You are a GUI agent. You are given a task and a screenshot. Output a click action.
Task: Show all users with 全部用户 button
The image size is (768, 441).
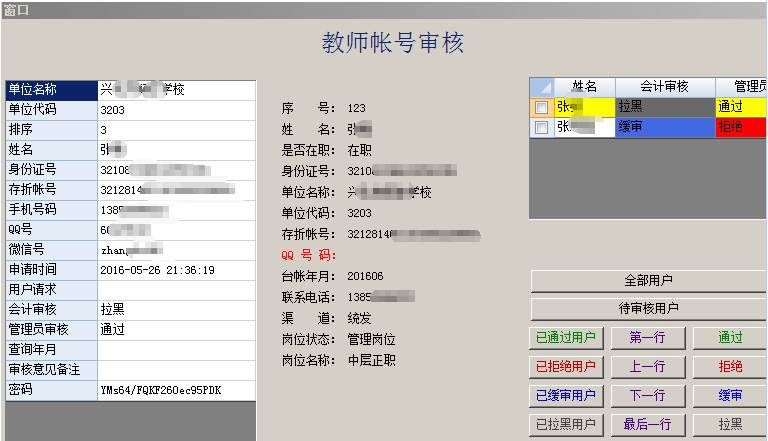(648, 280)
